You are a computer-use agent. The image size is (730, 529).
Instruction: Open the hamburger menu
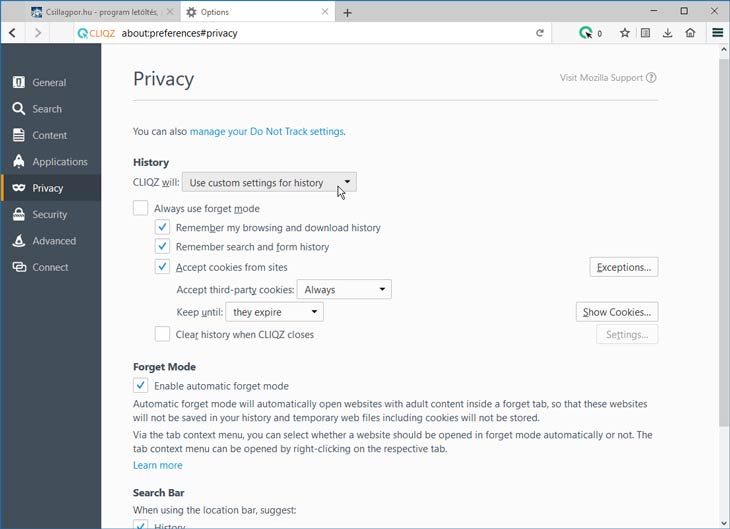pyautogui.click(x=717, y=33)
